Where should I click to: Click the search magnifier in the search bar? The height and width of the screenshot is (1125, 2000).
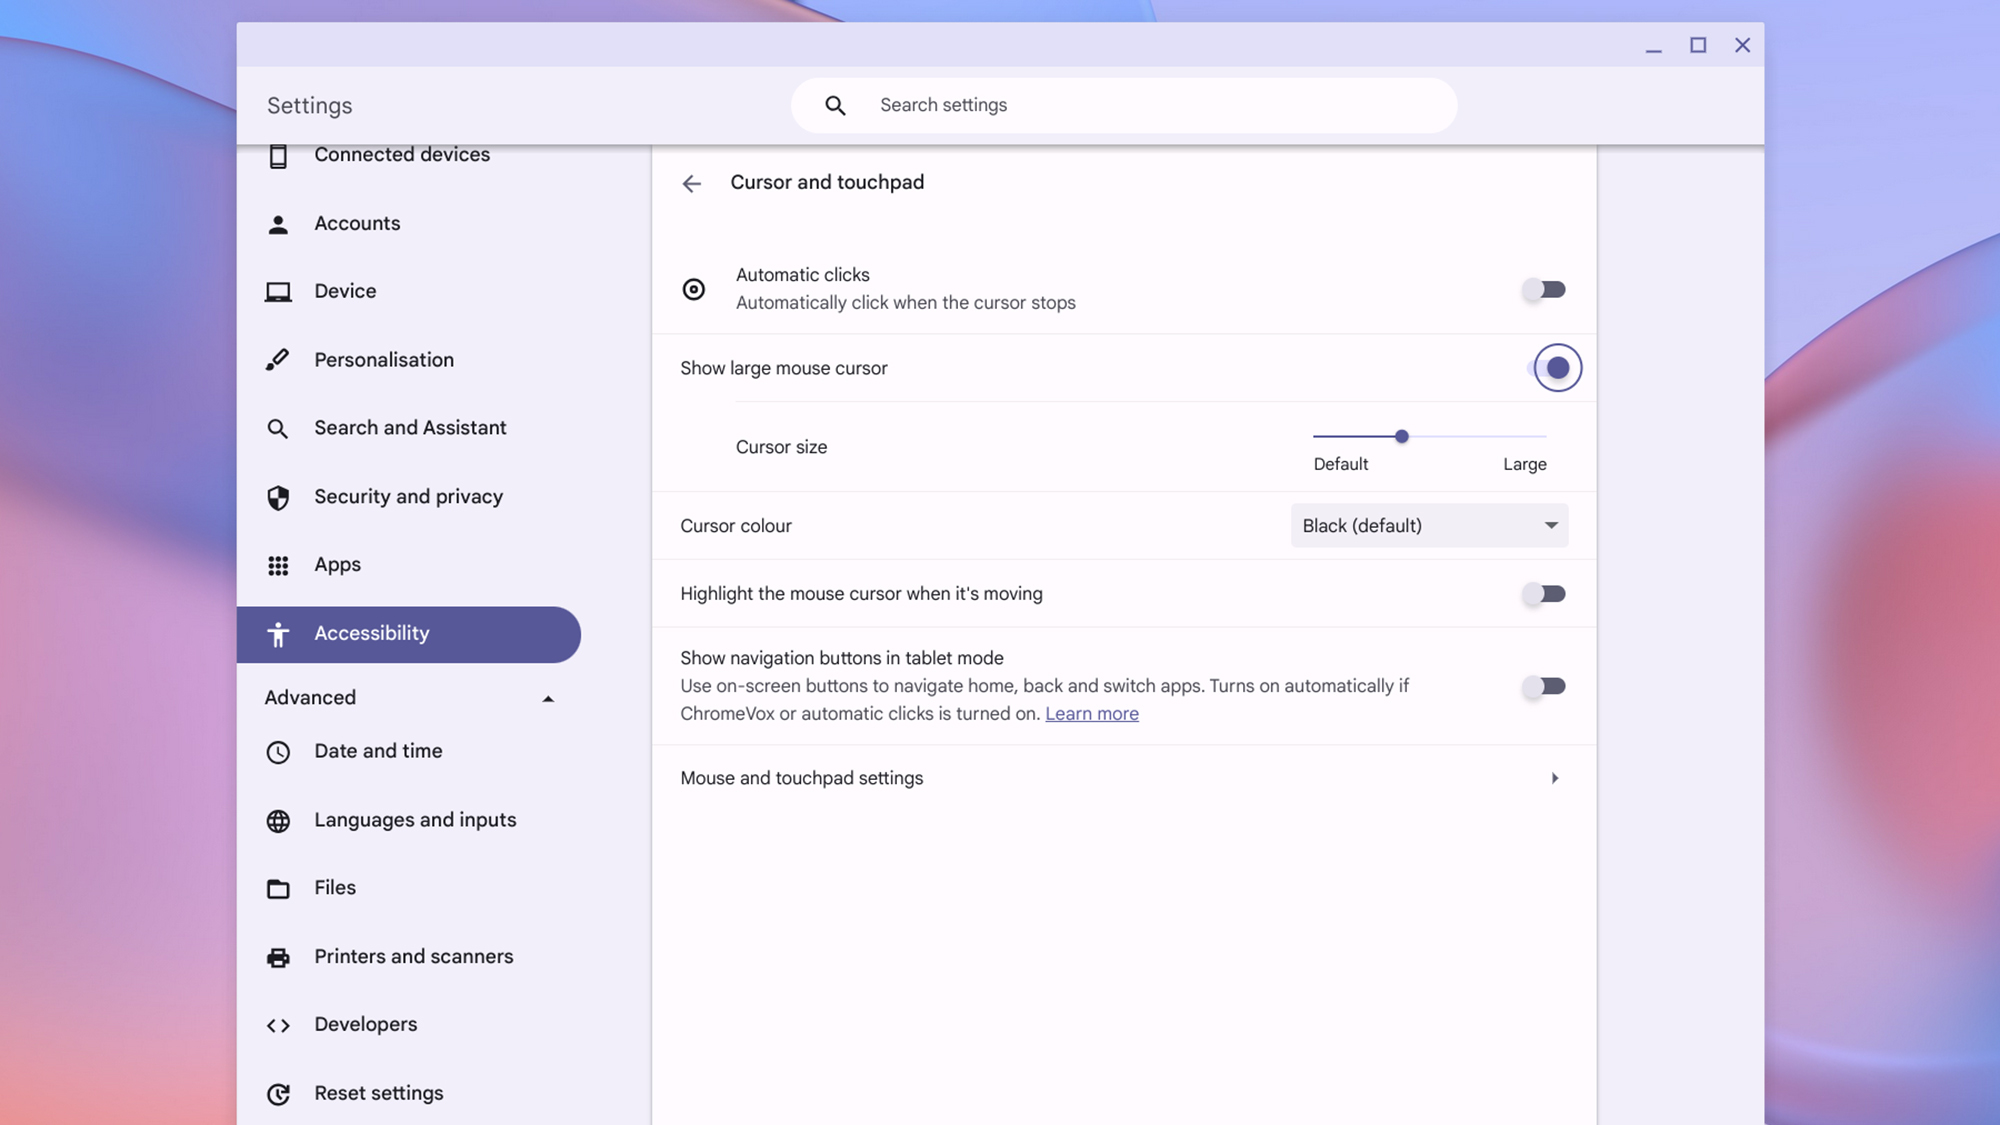pyautogui.click(x=835, y=106)
